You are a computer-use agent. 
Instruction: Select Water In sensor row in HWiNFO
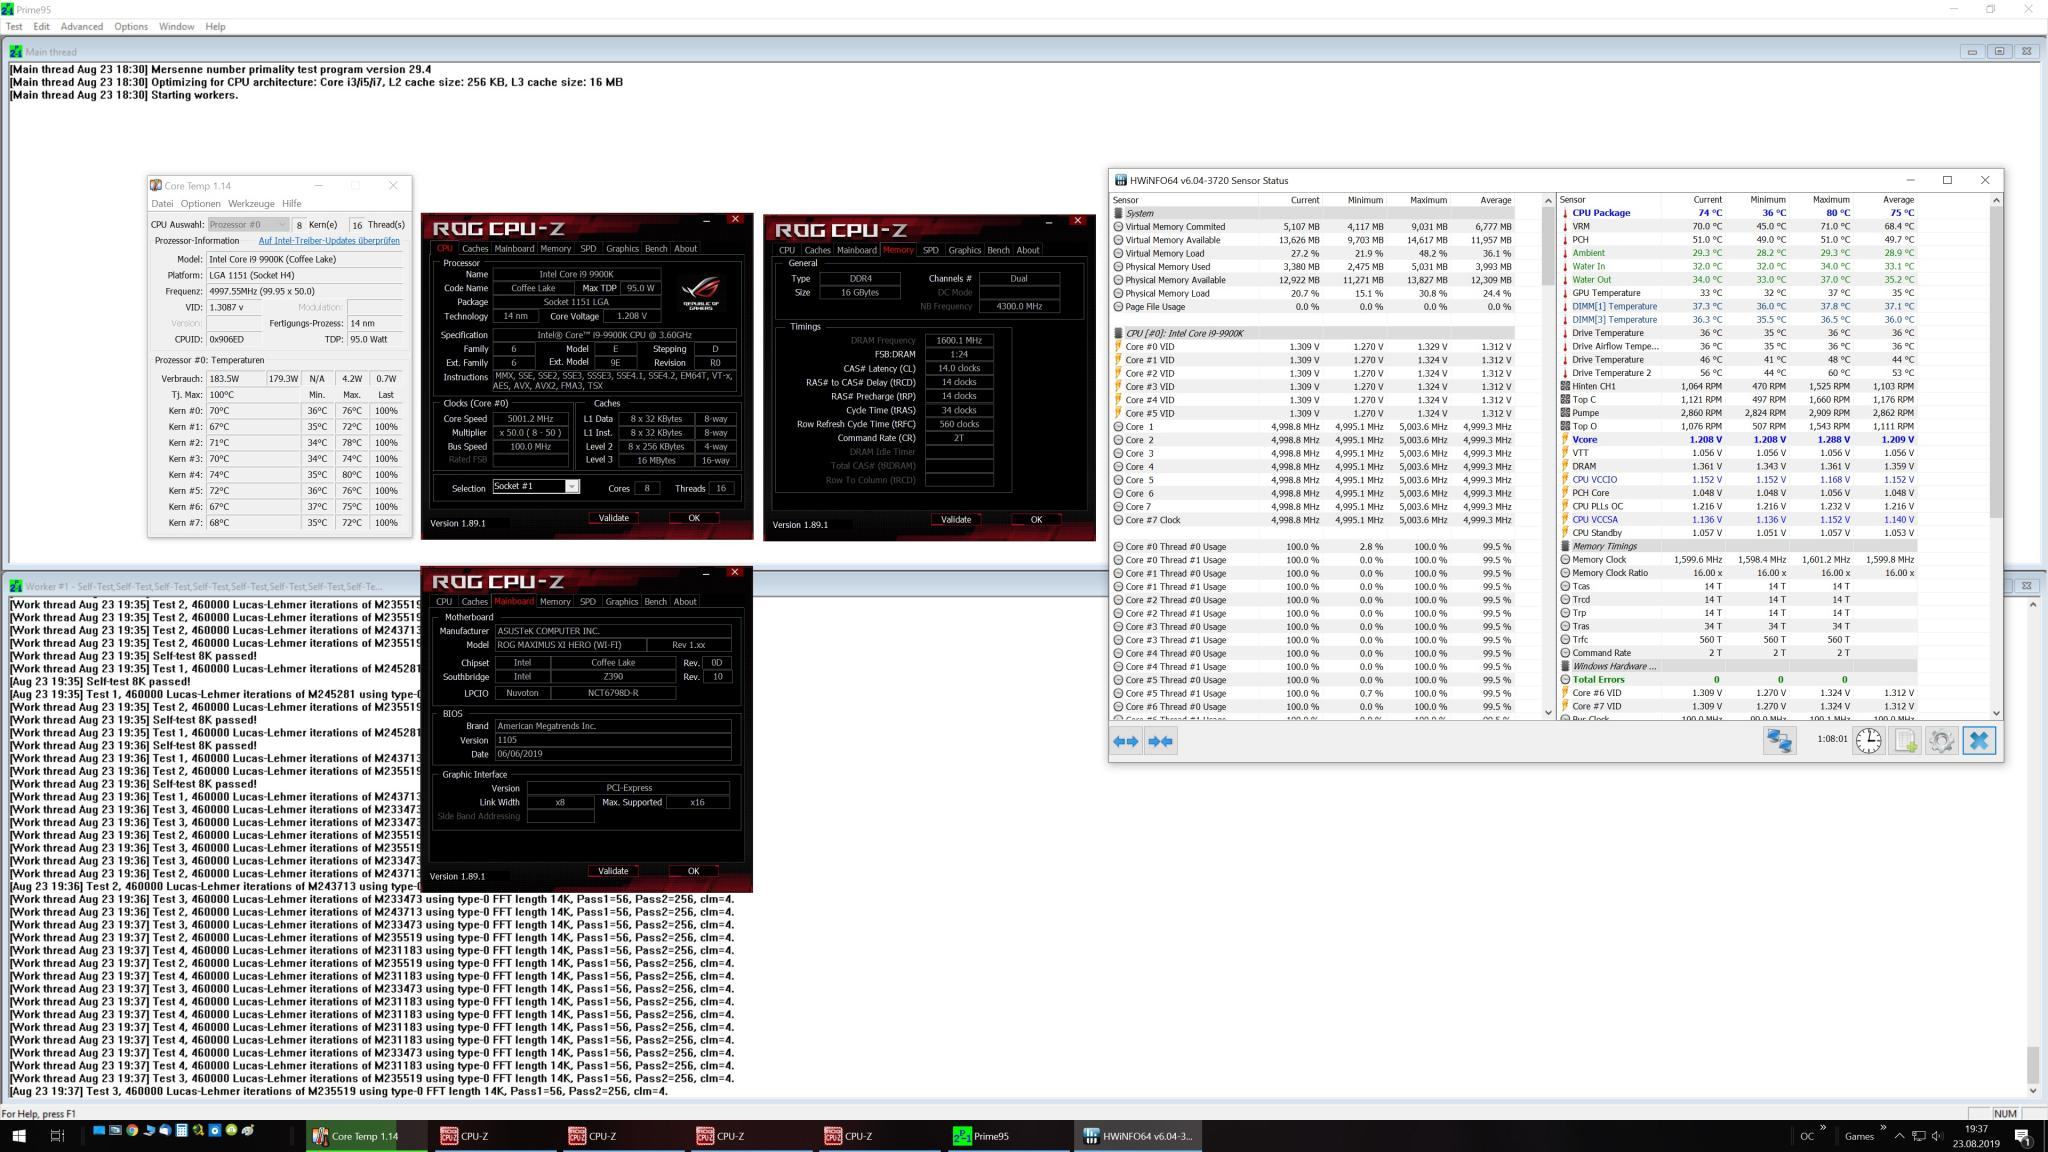(1739, 266)
